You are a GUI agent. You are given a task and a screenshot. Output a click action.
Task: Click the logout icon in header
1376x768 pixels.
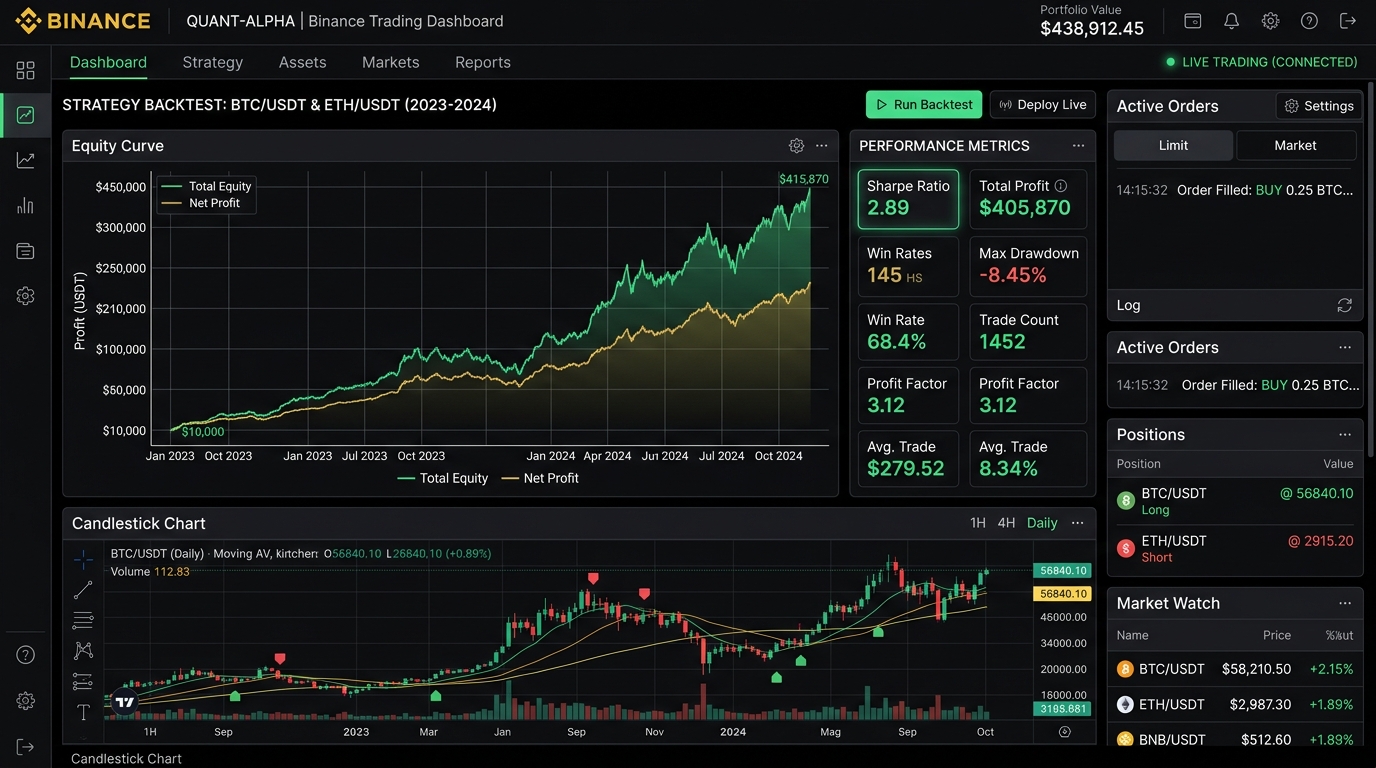(1348, 21)
